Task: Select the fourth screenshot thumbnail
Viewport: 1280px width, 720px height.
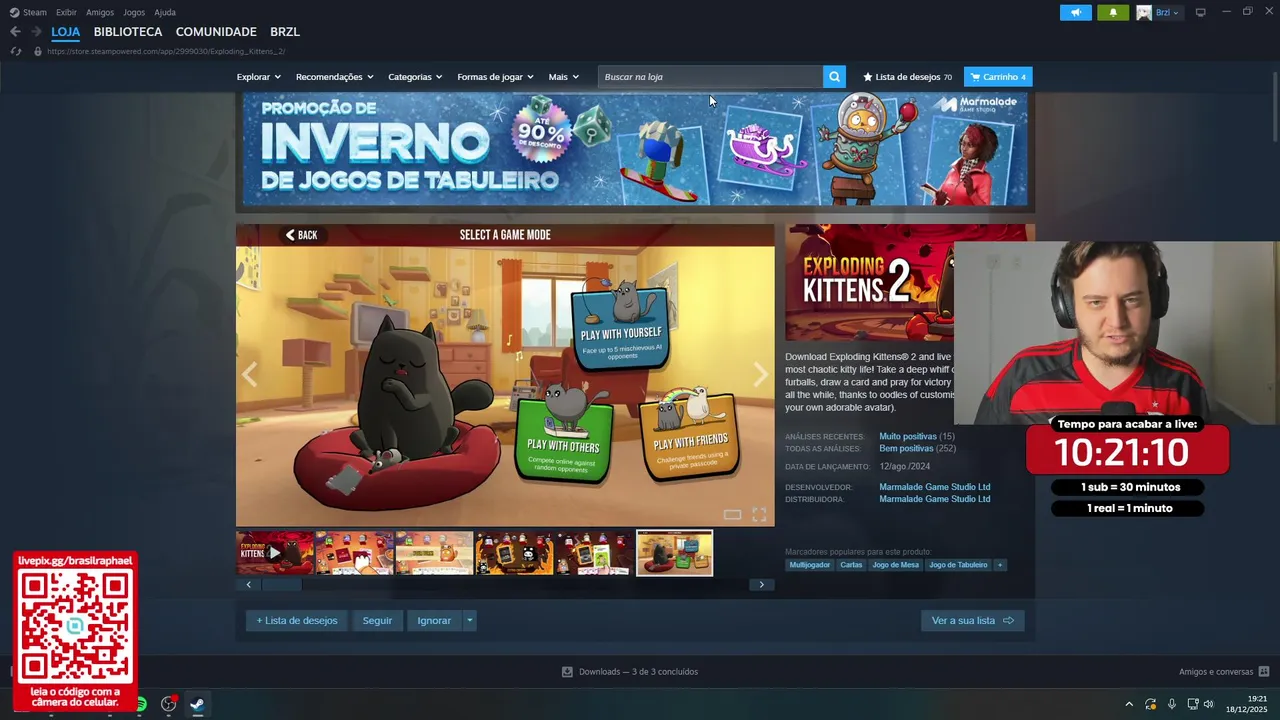Action: (514, 553)
